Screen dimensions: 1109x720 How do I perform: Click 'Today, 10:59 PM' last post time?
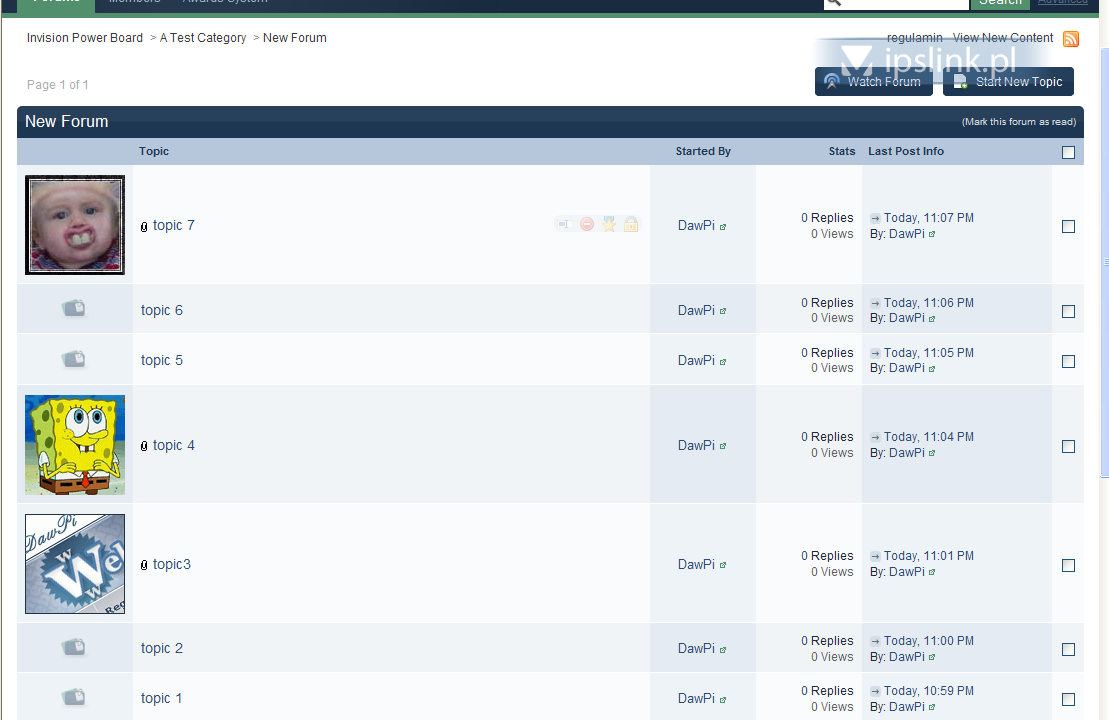[x=929, y=691]
